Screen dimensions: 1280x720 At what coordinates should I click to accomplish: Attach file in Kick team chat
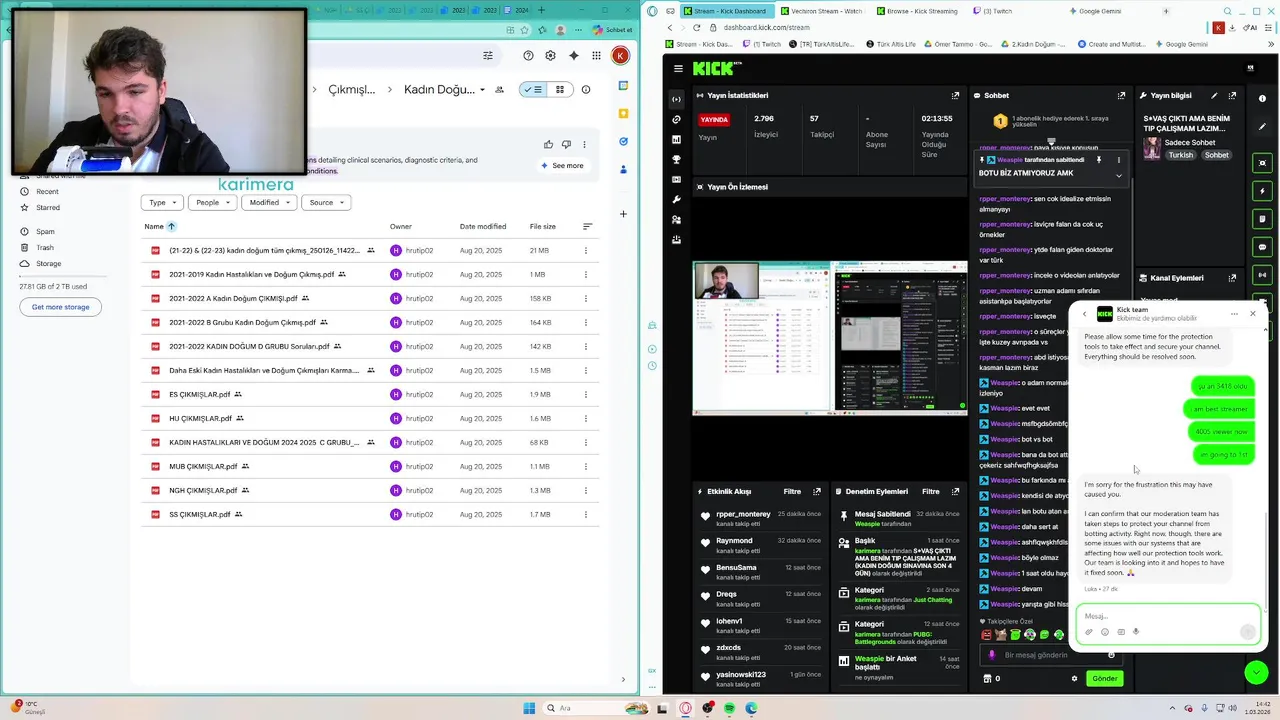(x=1089, y=632)
